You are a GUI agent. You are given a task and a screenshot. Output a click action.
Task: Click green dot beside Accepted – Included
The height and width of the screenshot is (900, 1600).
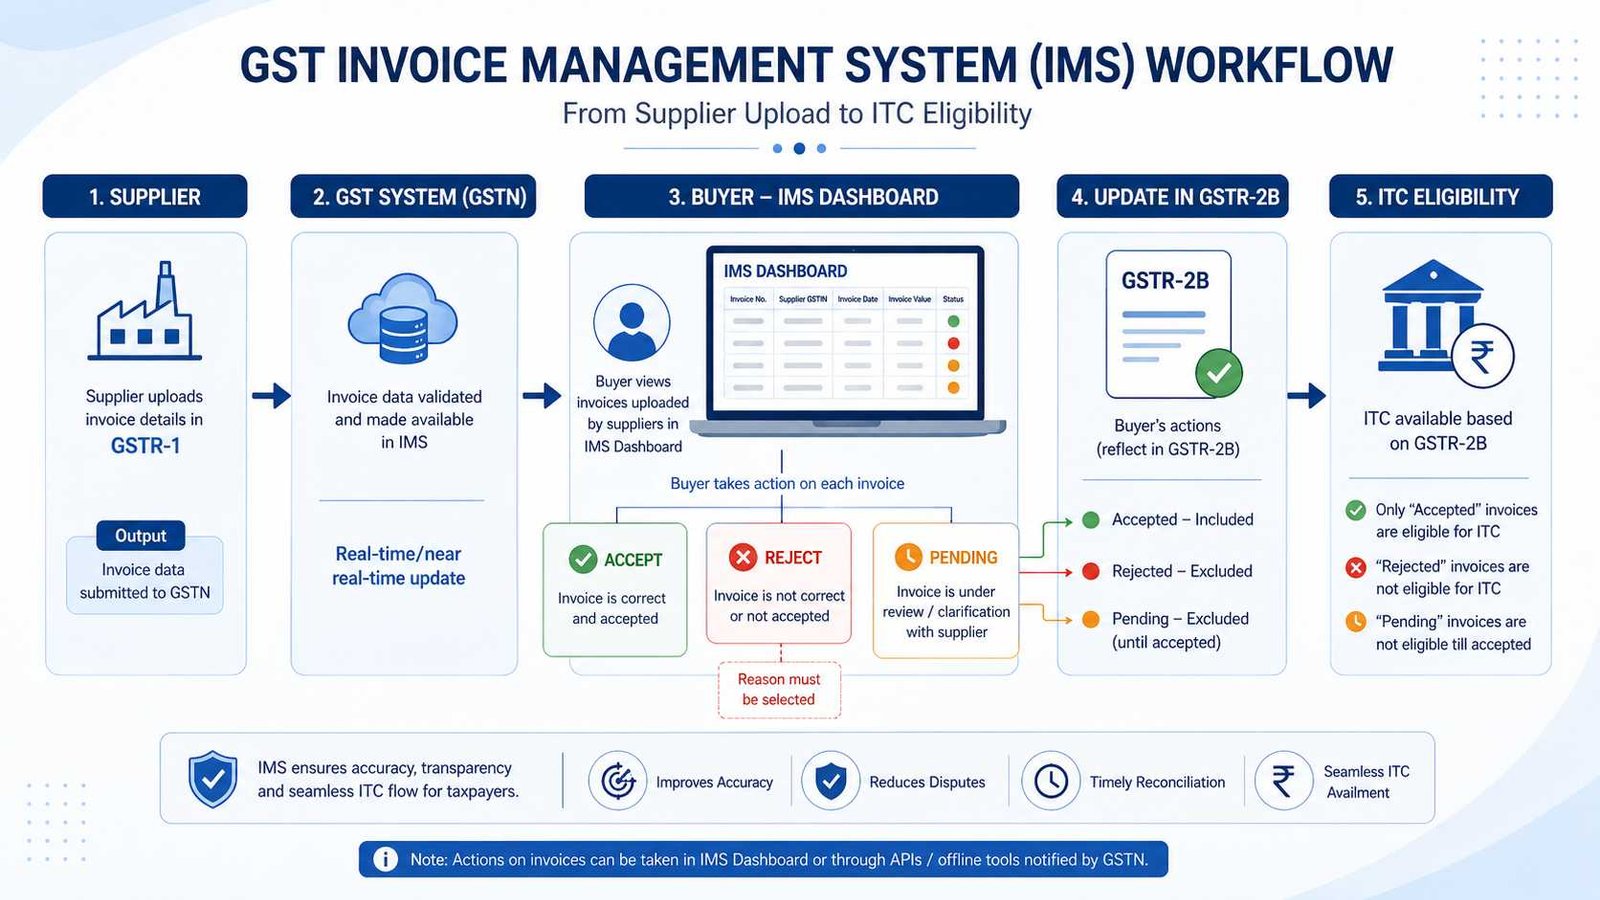(x=1091, y=520)
